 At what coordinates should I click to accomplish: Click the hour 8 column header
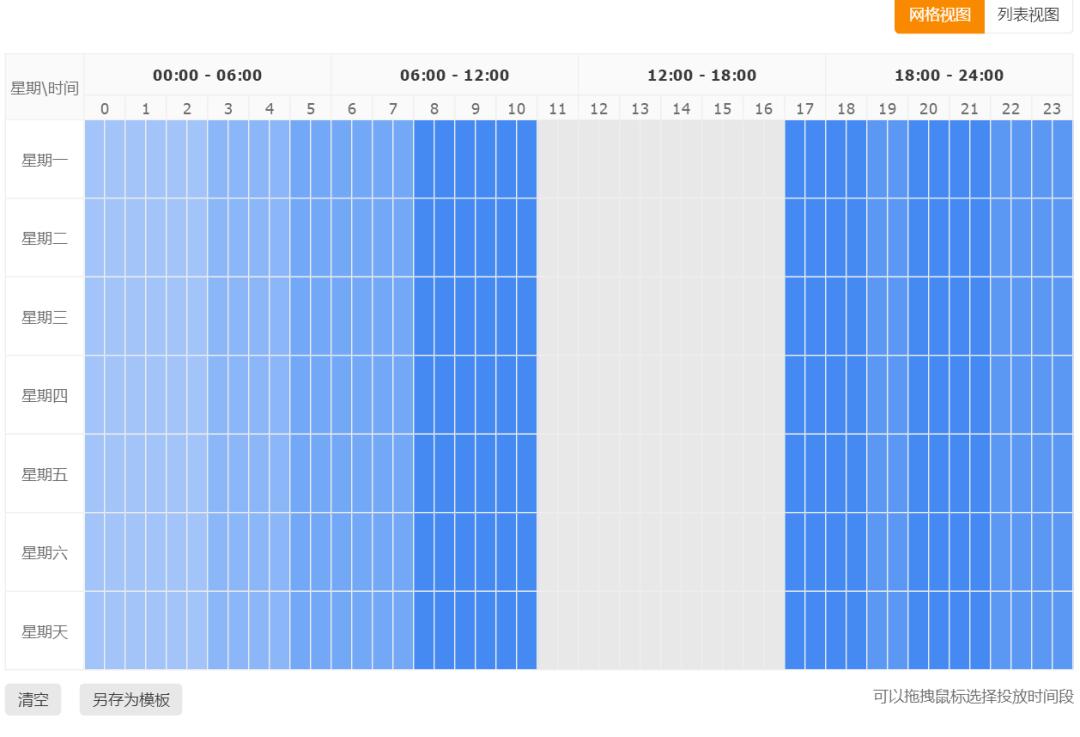434,108
